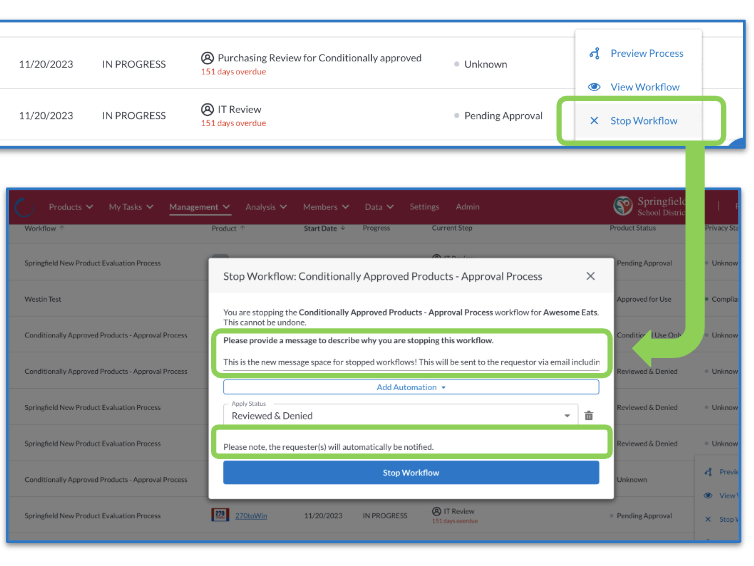Click the circular app logo in navigation bar
Image resolution: width=754 pixels, height=566 pixels.
(x=25, y=207)
